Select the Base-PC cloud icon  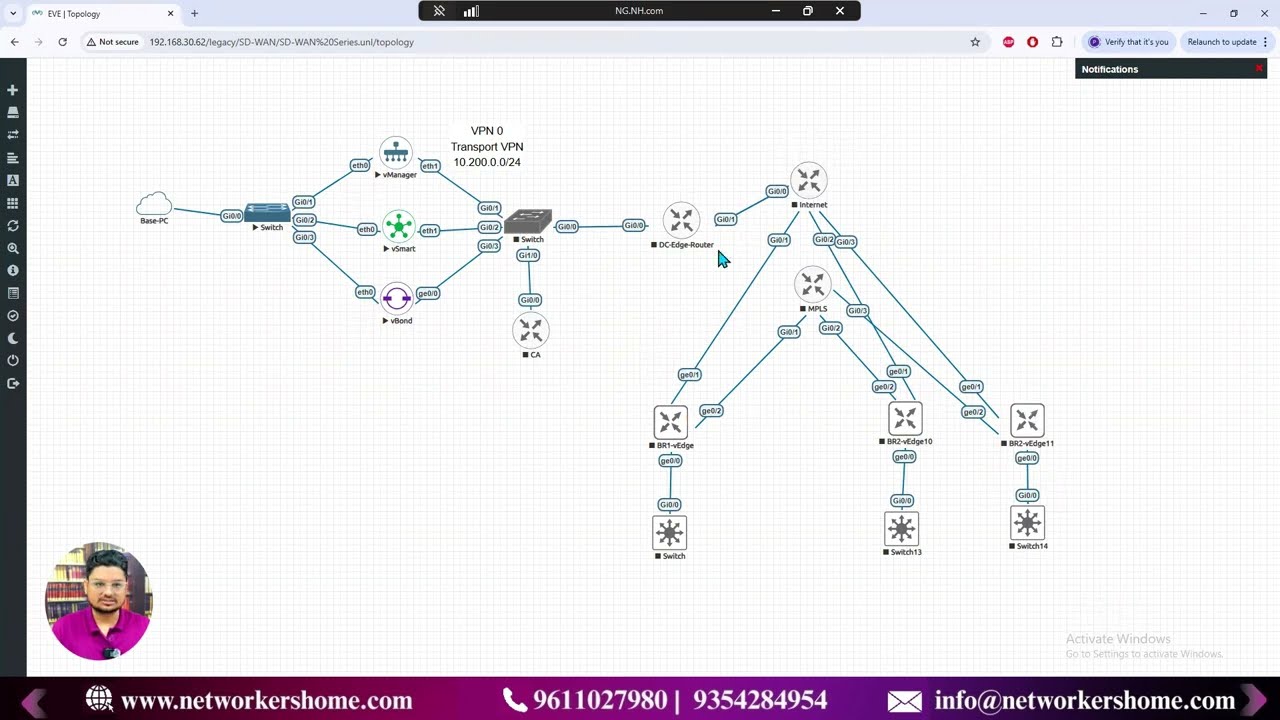coord(154,204)
